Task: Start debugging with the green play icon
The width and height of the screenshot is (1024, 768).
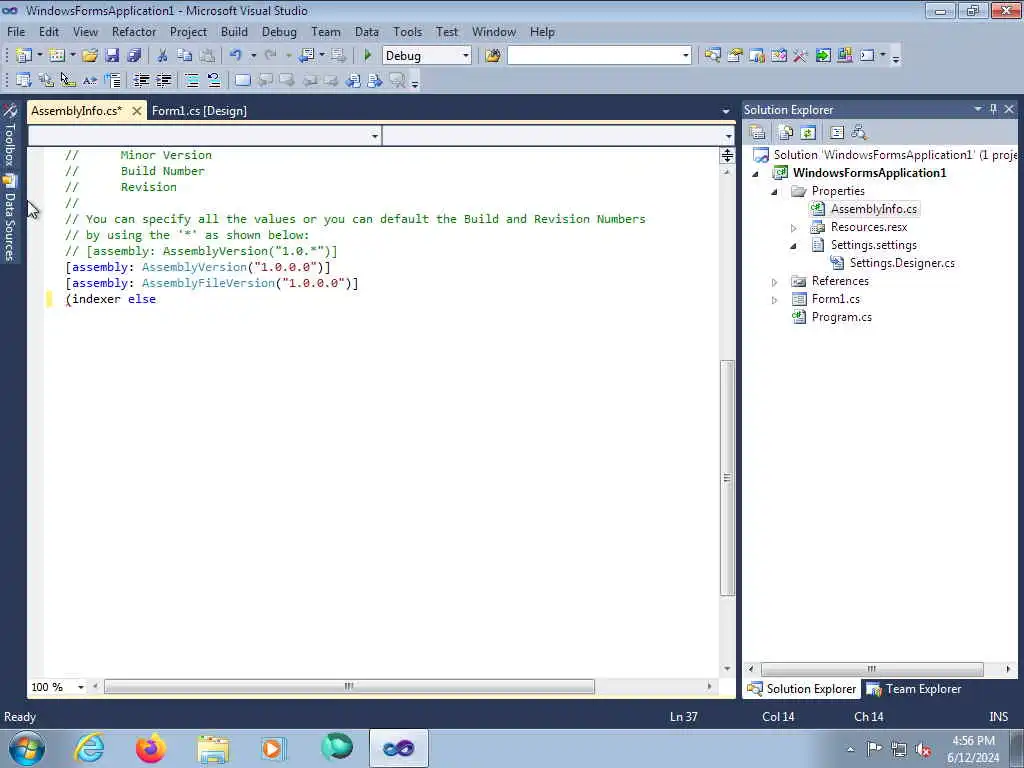Action: click(x=368, y=56)
